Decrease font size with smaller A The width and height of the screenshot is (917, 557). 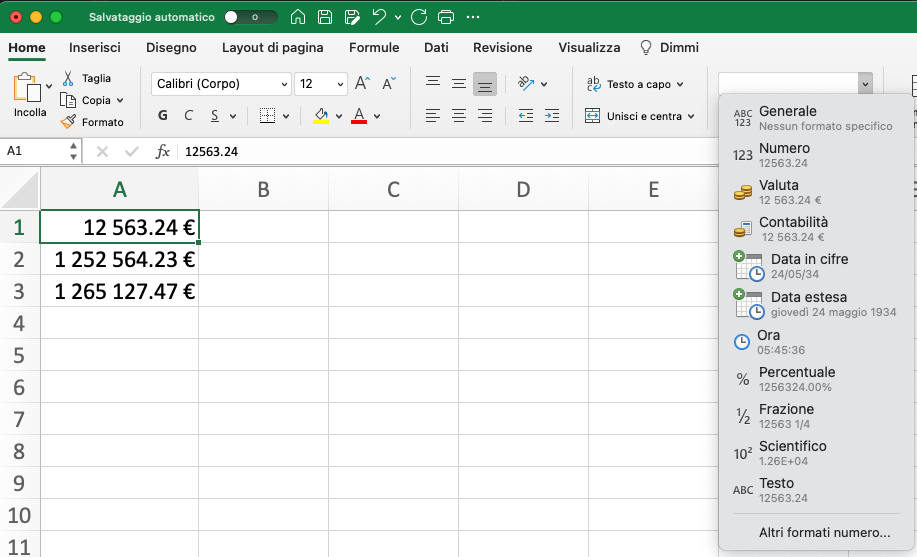[389, 84]
